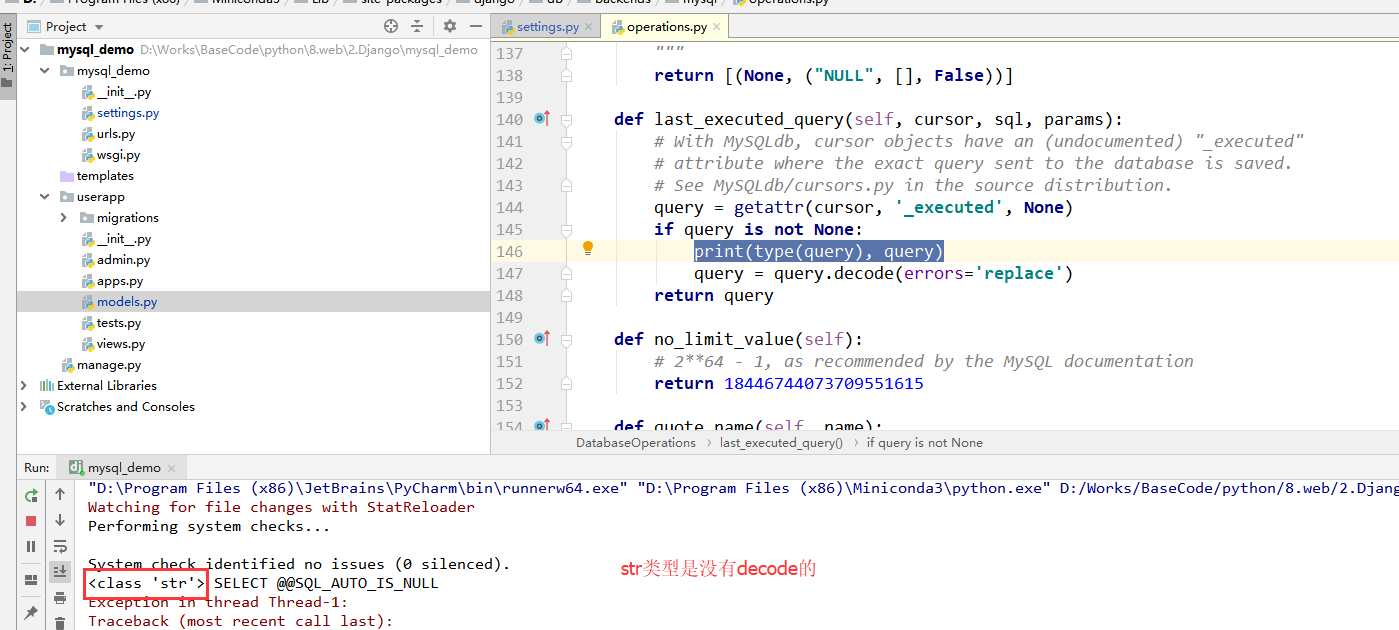Clear console with the trash icon
Screen dimensions: 1399x630
[60, 623]
